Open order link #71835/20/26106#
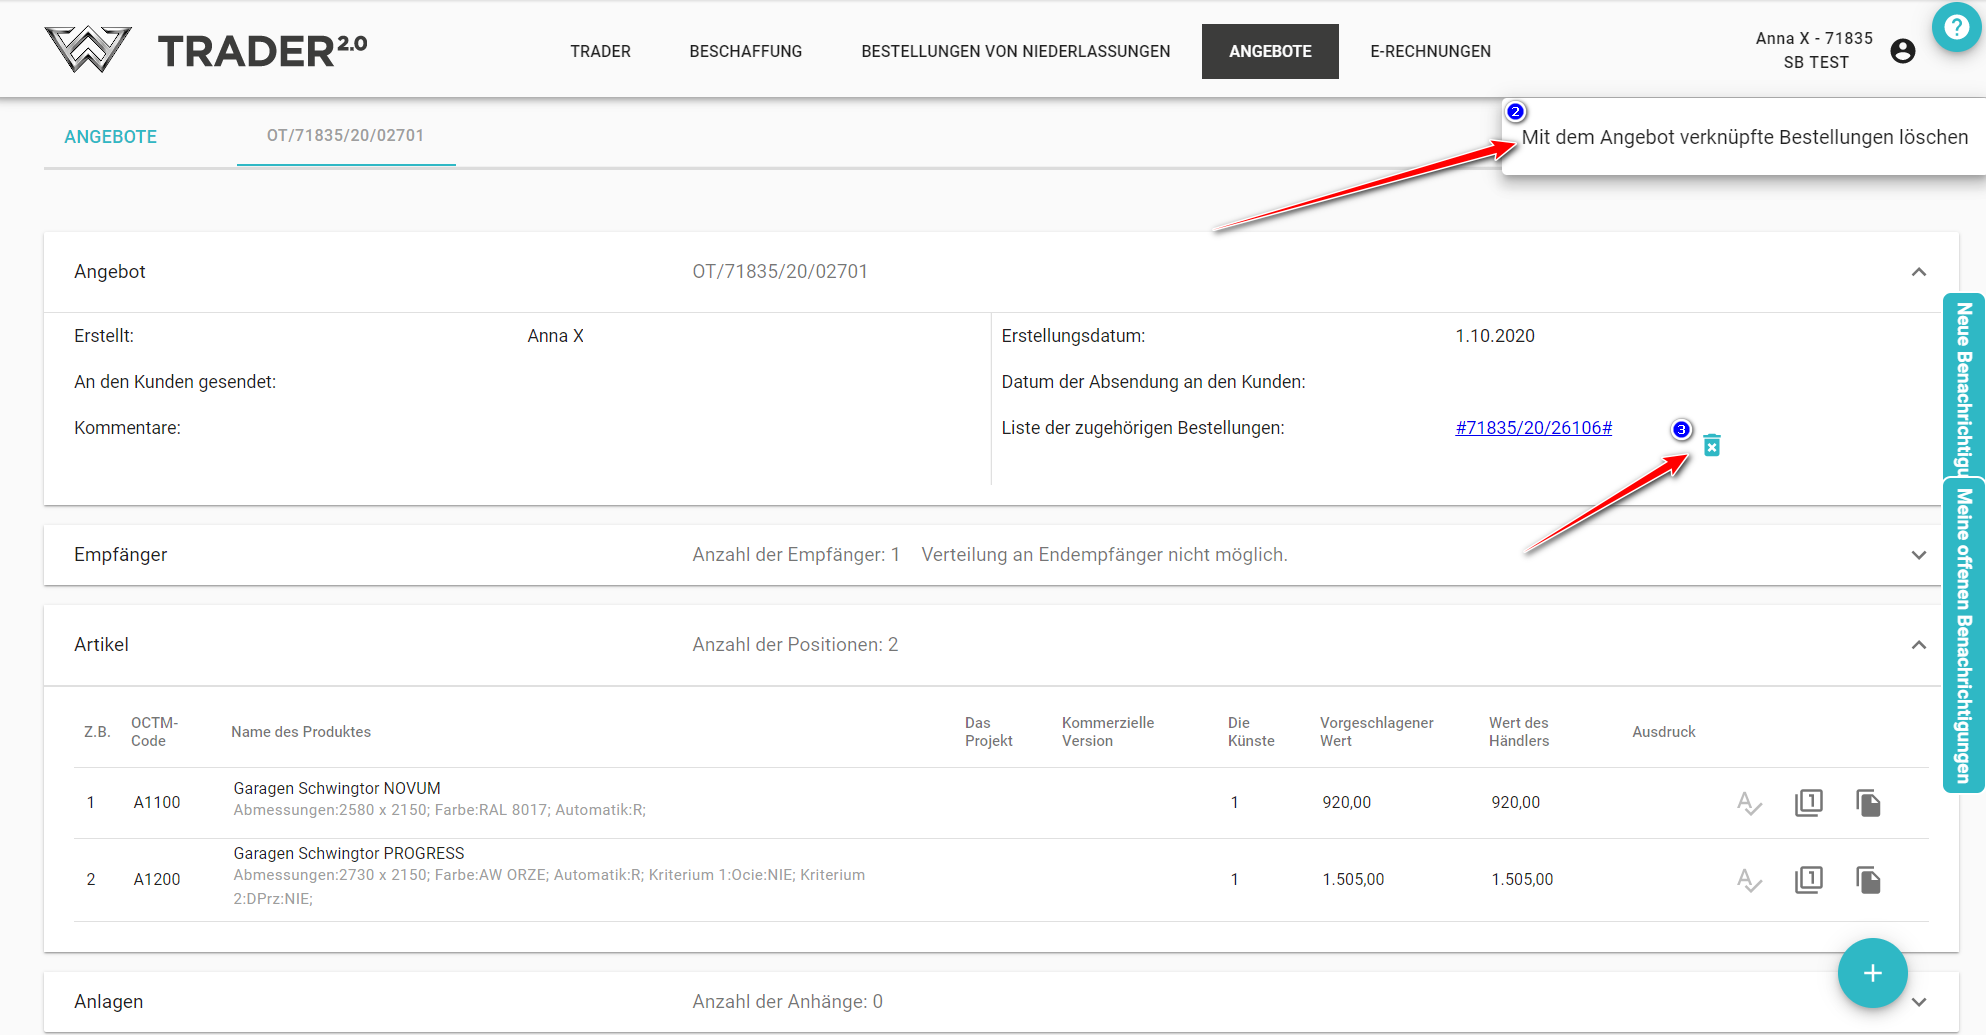This screenshot has width=1986, height=1035. tap(1533, 428)
